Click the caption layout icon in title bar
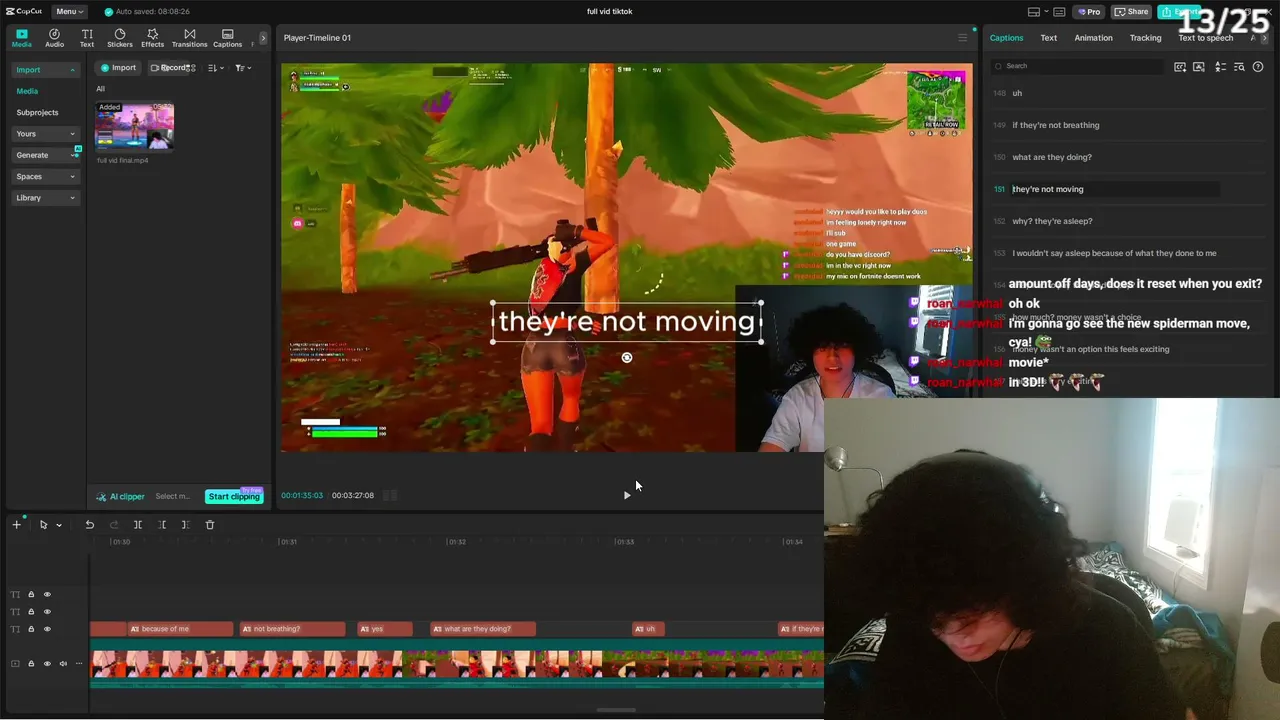Screen dimensions: 1280x720 (x=1060, y=12)
